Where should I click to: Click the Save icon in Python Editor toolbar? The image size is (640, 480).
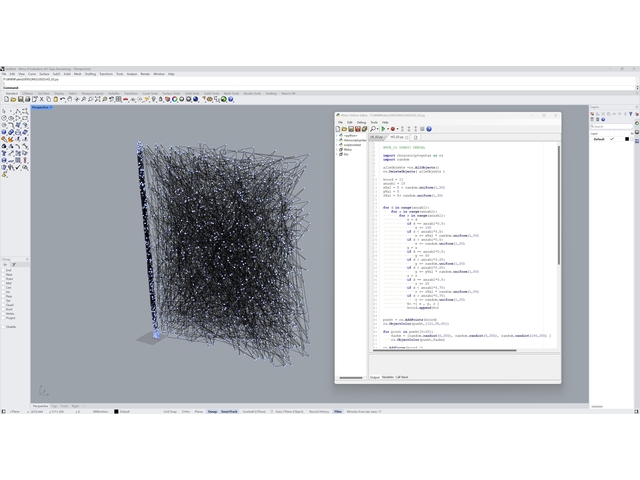point(351,129)
